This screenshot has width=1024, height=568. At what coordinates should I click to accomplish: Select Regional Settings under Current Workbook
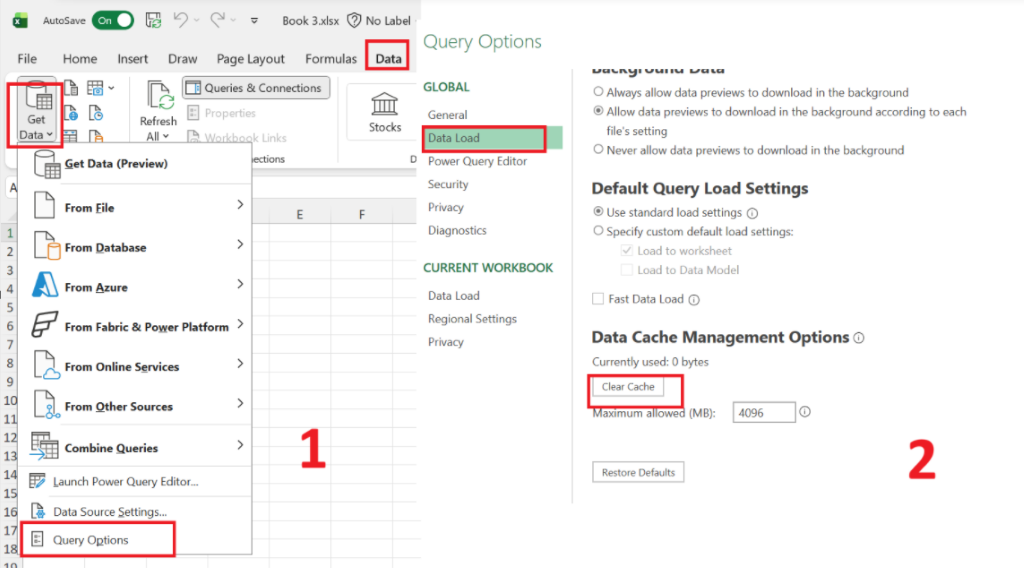472,319
